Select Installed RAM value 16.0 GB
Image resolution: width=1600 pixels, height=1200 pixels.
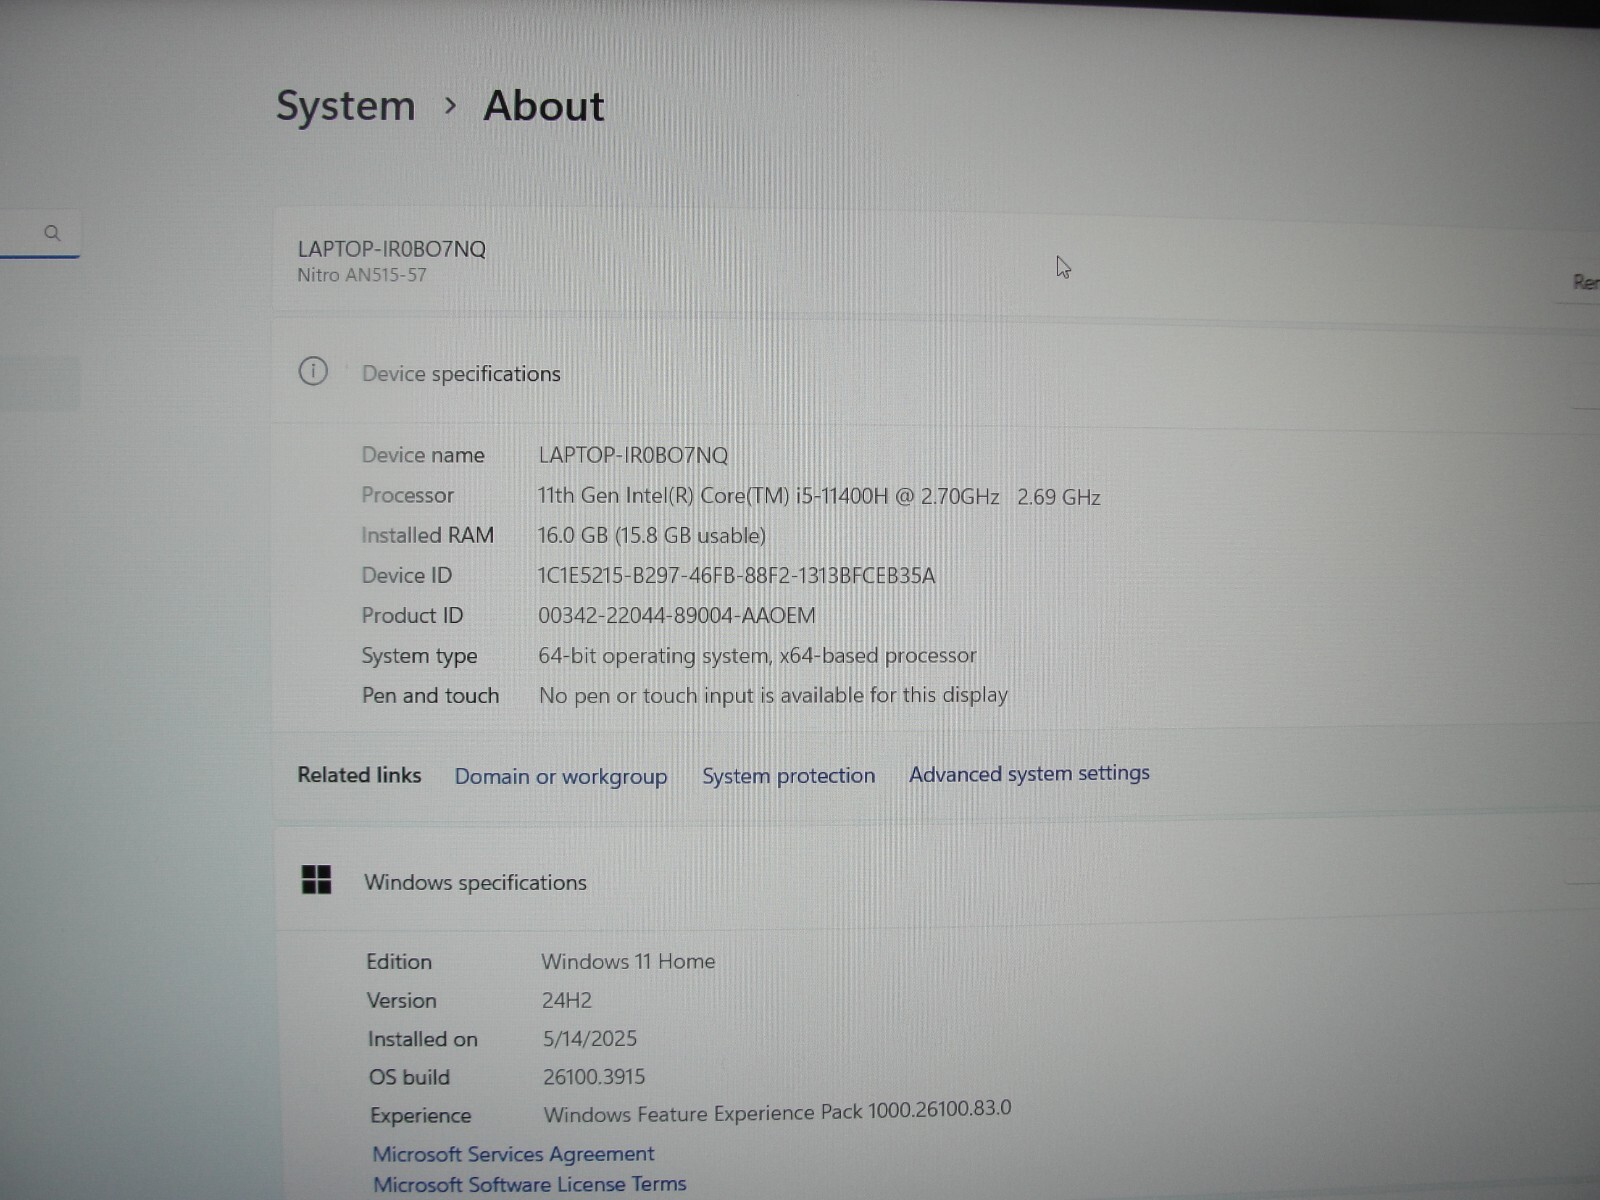click(651, 536)
